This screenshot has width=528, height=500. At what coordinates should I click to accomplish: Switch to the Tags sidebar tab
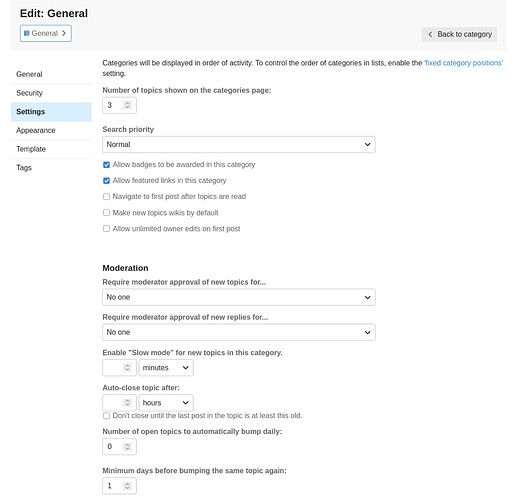click(51, 168)
